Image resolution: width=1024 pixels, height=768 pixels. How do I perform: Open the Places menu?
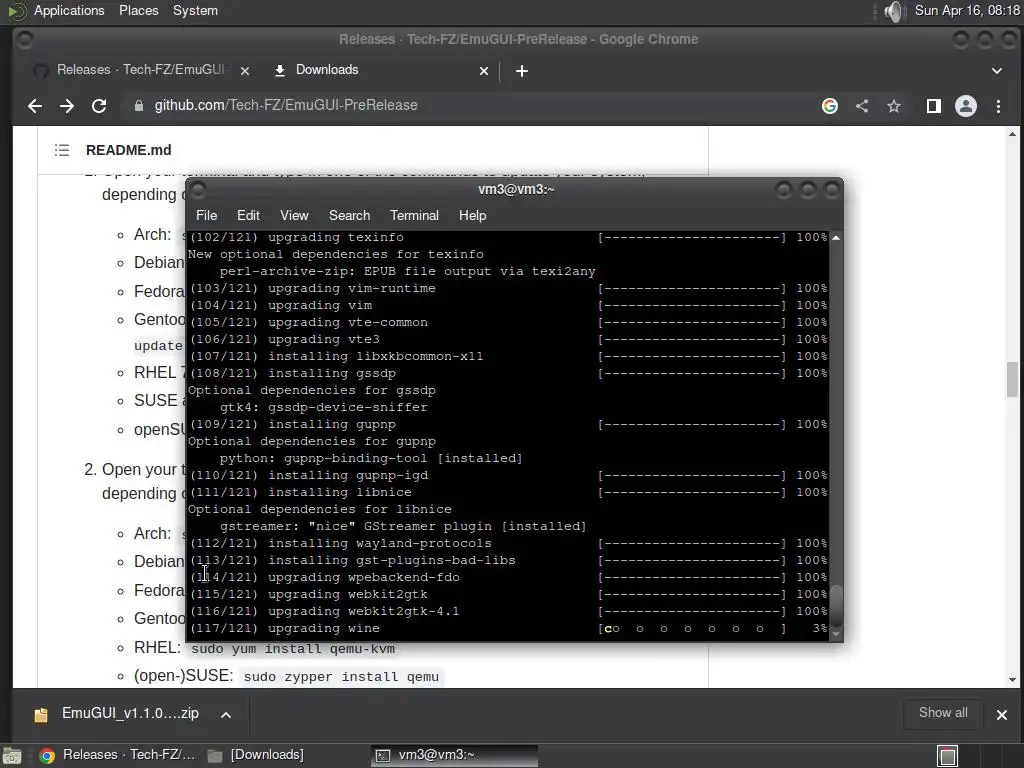tap(138, 10)
